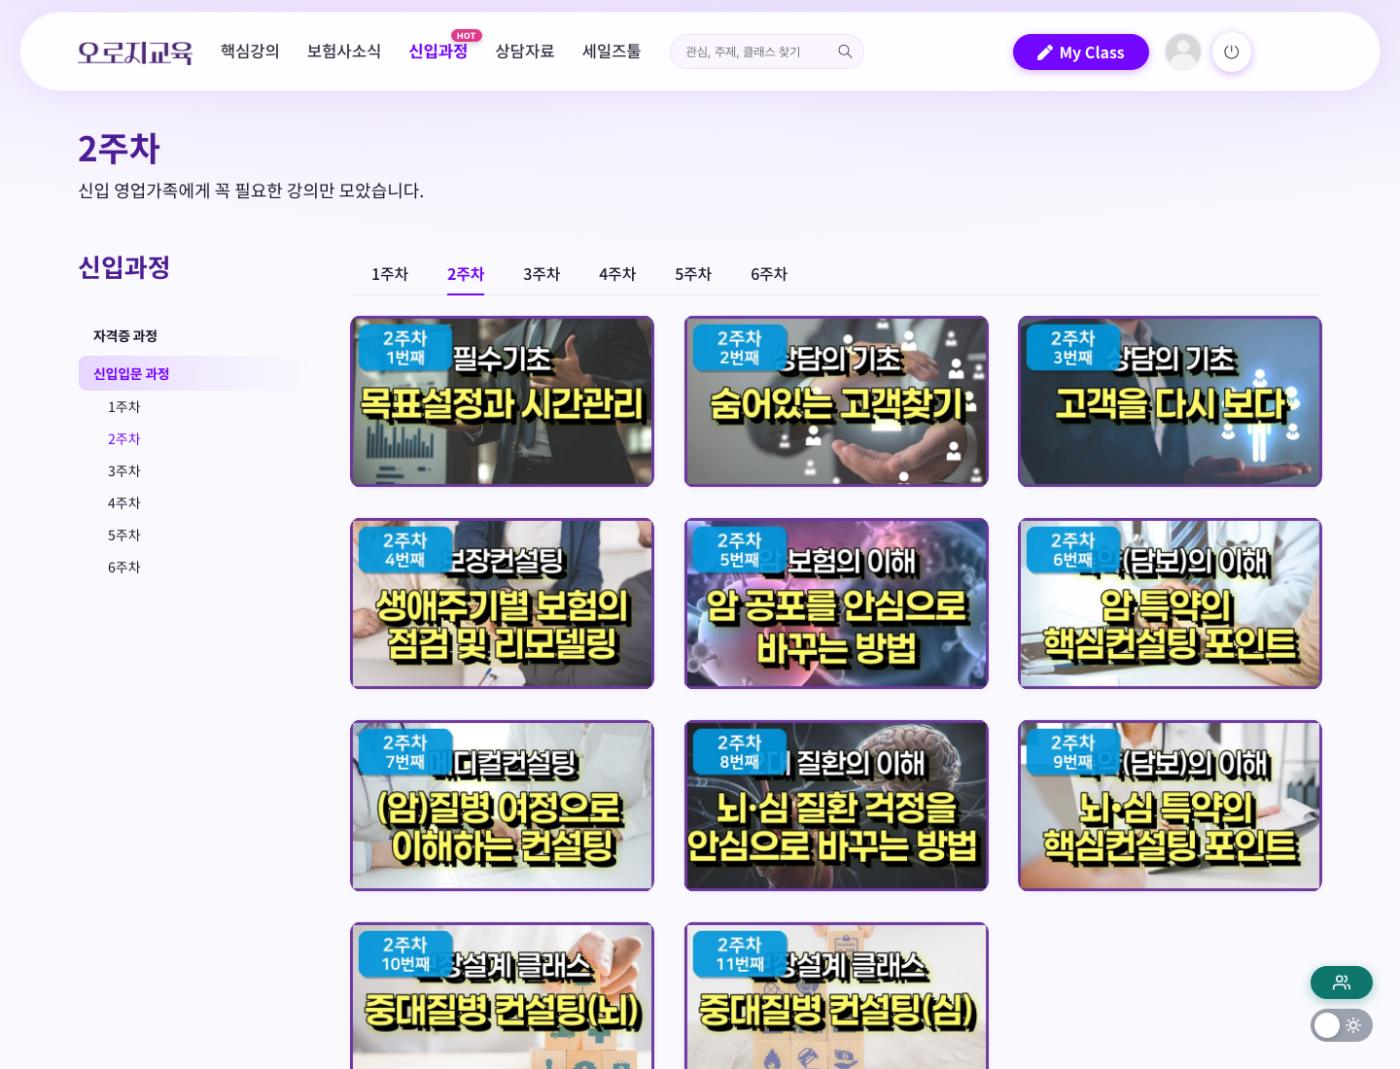Viewport: 1400px width, 1069px height.
Task: Choose 6주차 in the sidebar list
Action: pos(124,567)
